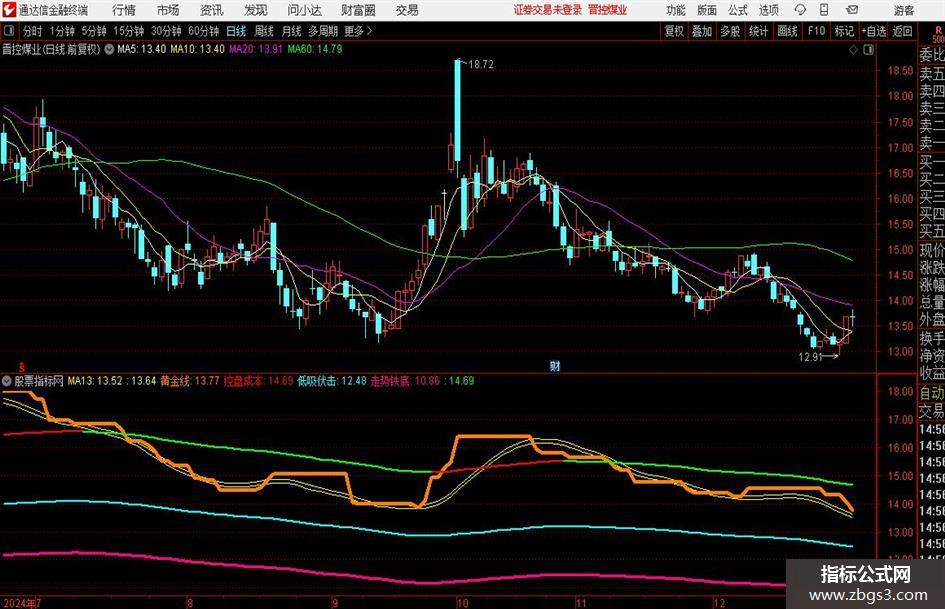Switch to the 30分钟 period tab
945x609 pixels.
(166, 31)
